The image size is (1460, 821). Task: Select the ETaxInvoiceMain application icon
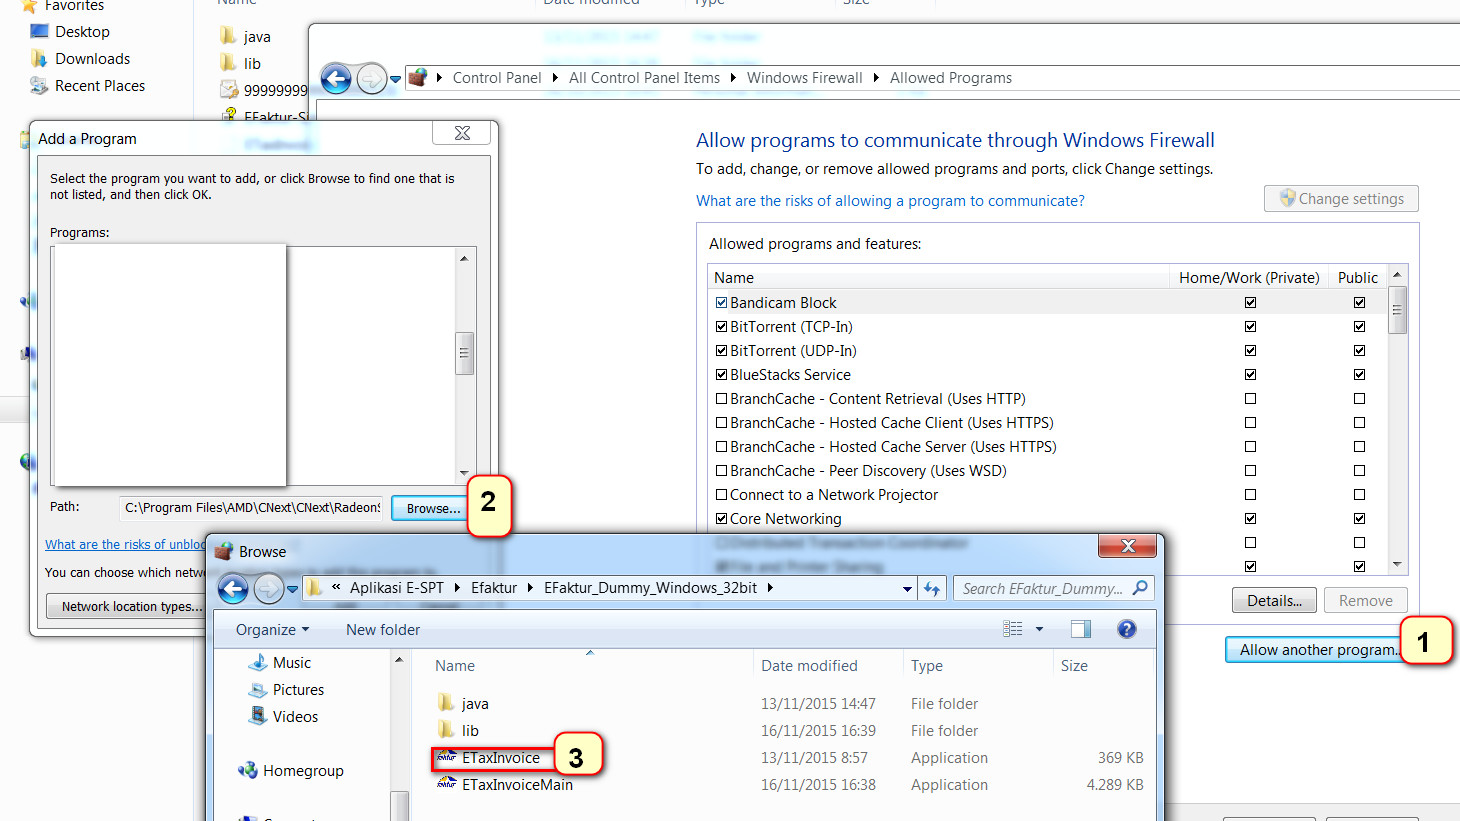click(447, 785)
